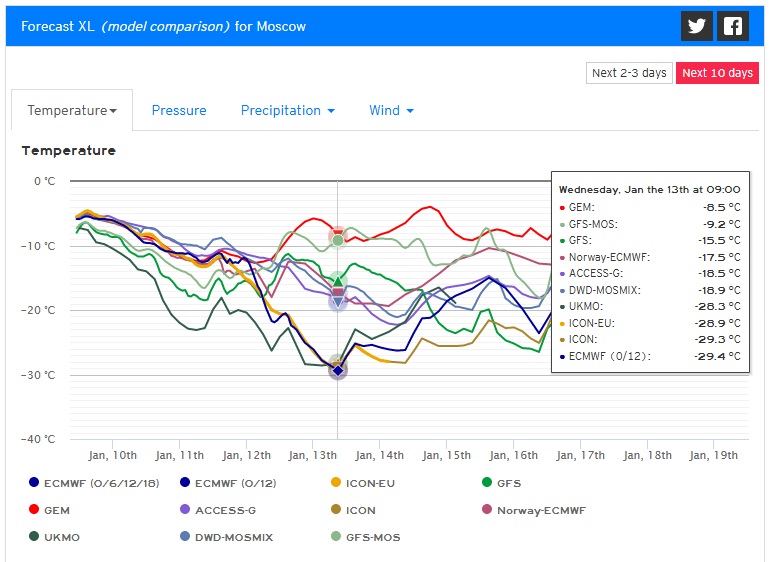
Task: Click the 0 °C axis label
Action: (45, 181)
